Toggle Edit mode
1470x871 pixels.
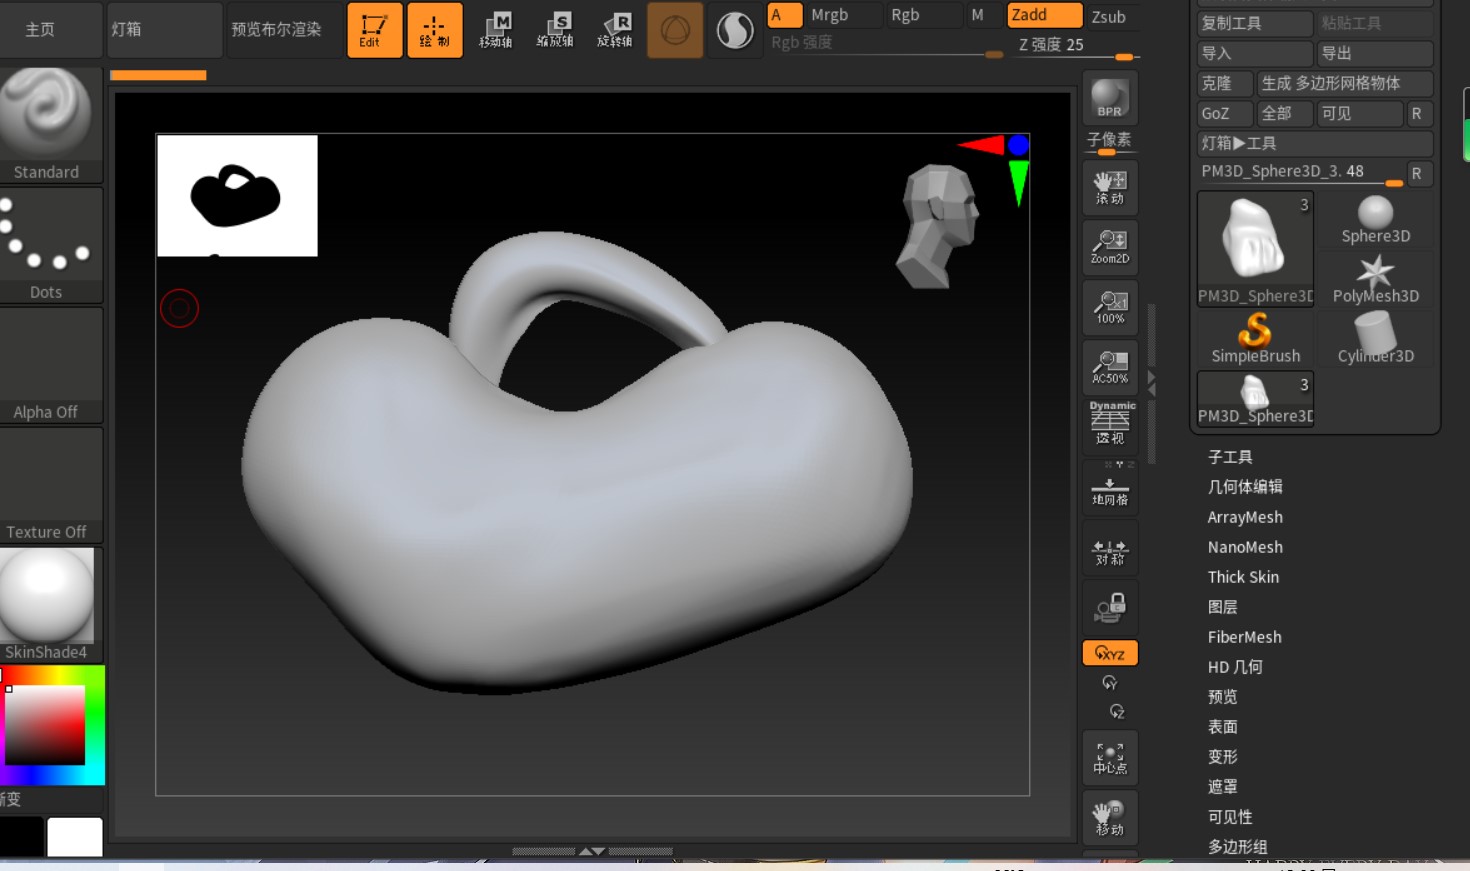click(375, 30)
